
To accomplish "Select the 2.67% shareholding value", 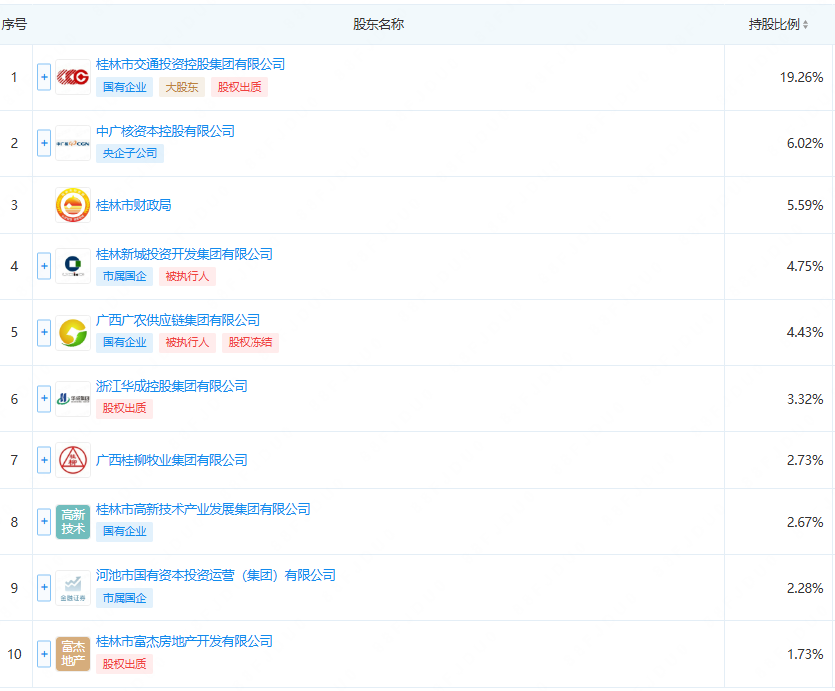I will (805, 522).
